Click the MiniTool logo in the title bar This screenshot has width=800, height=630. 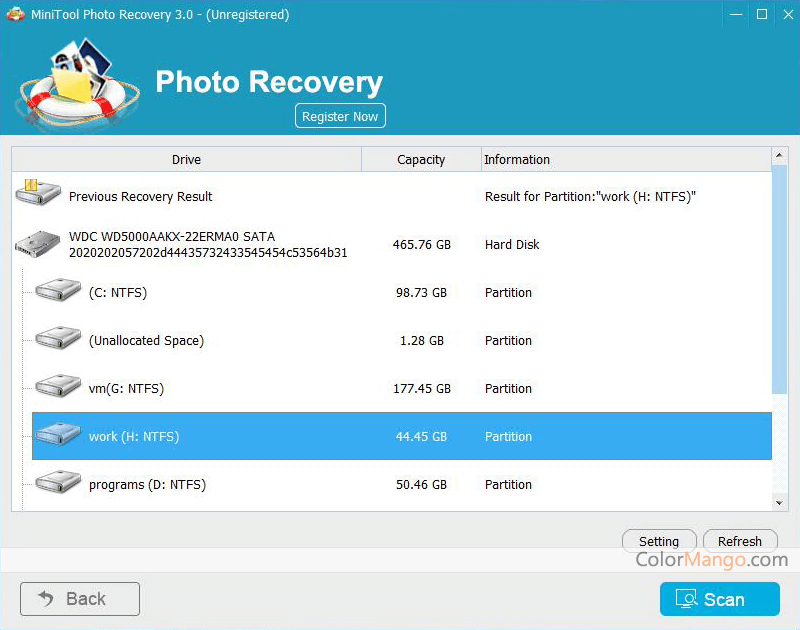(16, 14)
